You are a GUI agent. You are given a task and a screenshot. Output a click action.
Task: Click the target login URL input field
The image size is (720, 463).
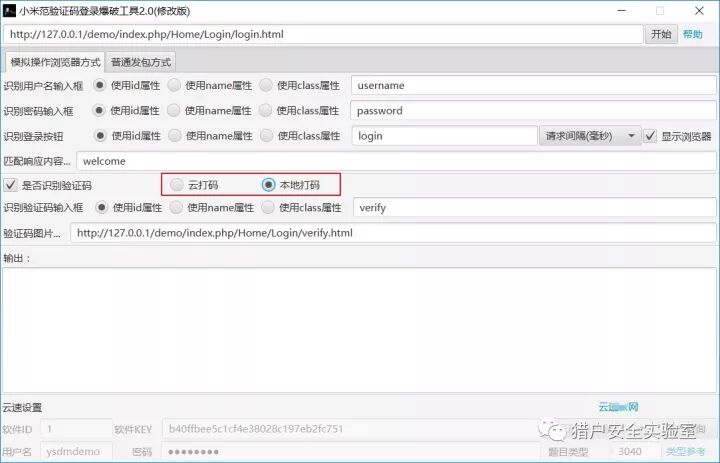coord(323,34)
